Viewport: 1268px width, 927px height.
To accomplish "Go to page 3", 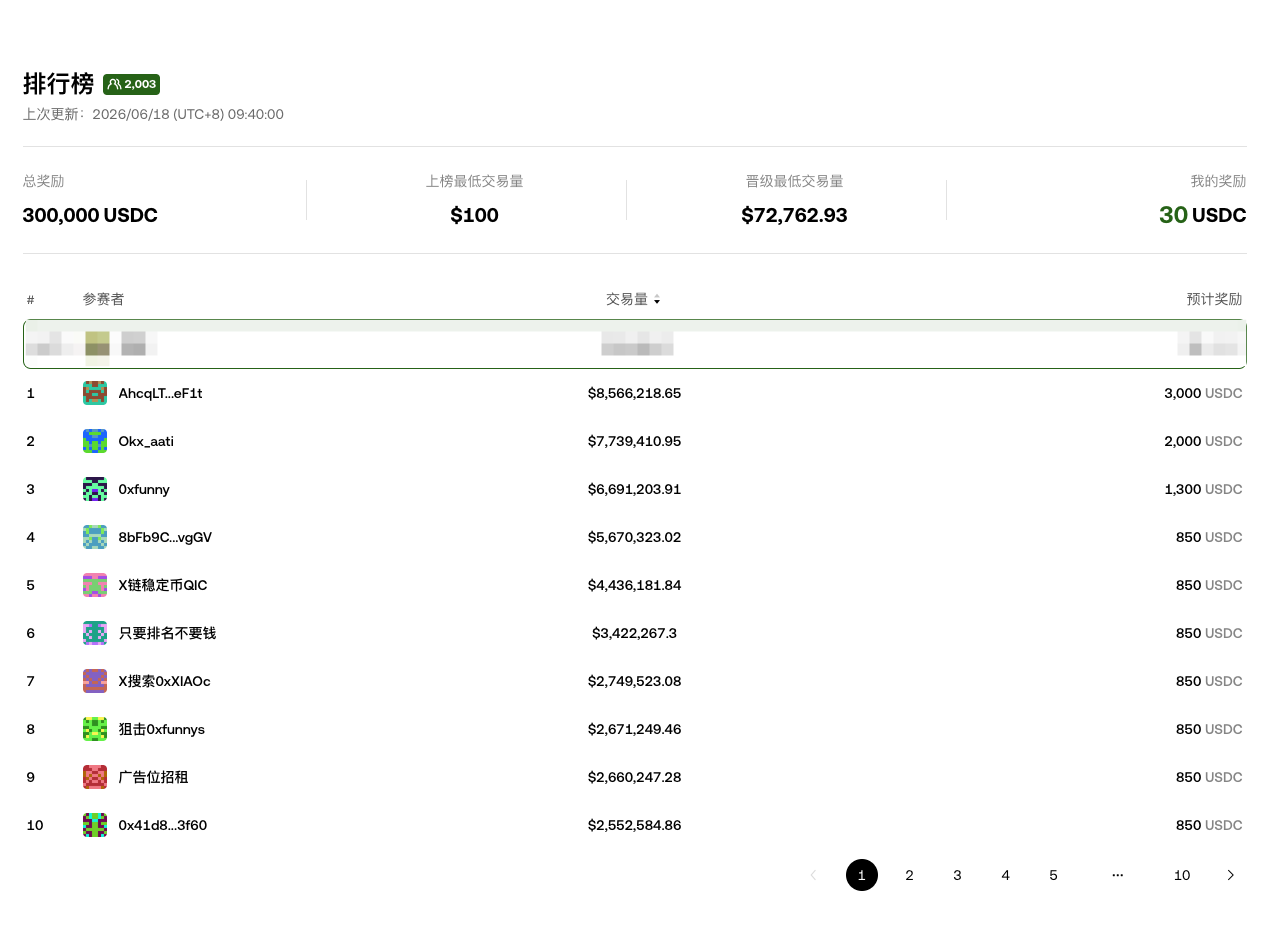I will tap(957, 875).
